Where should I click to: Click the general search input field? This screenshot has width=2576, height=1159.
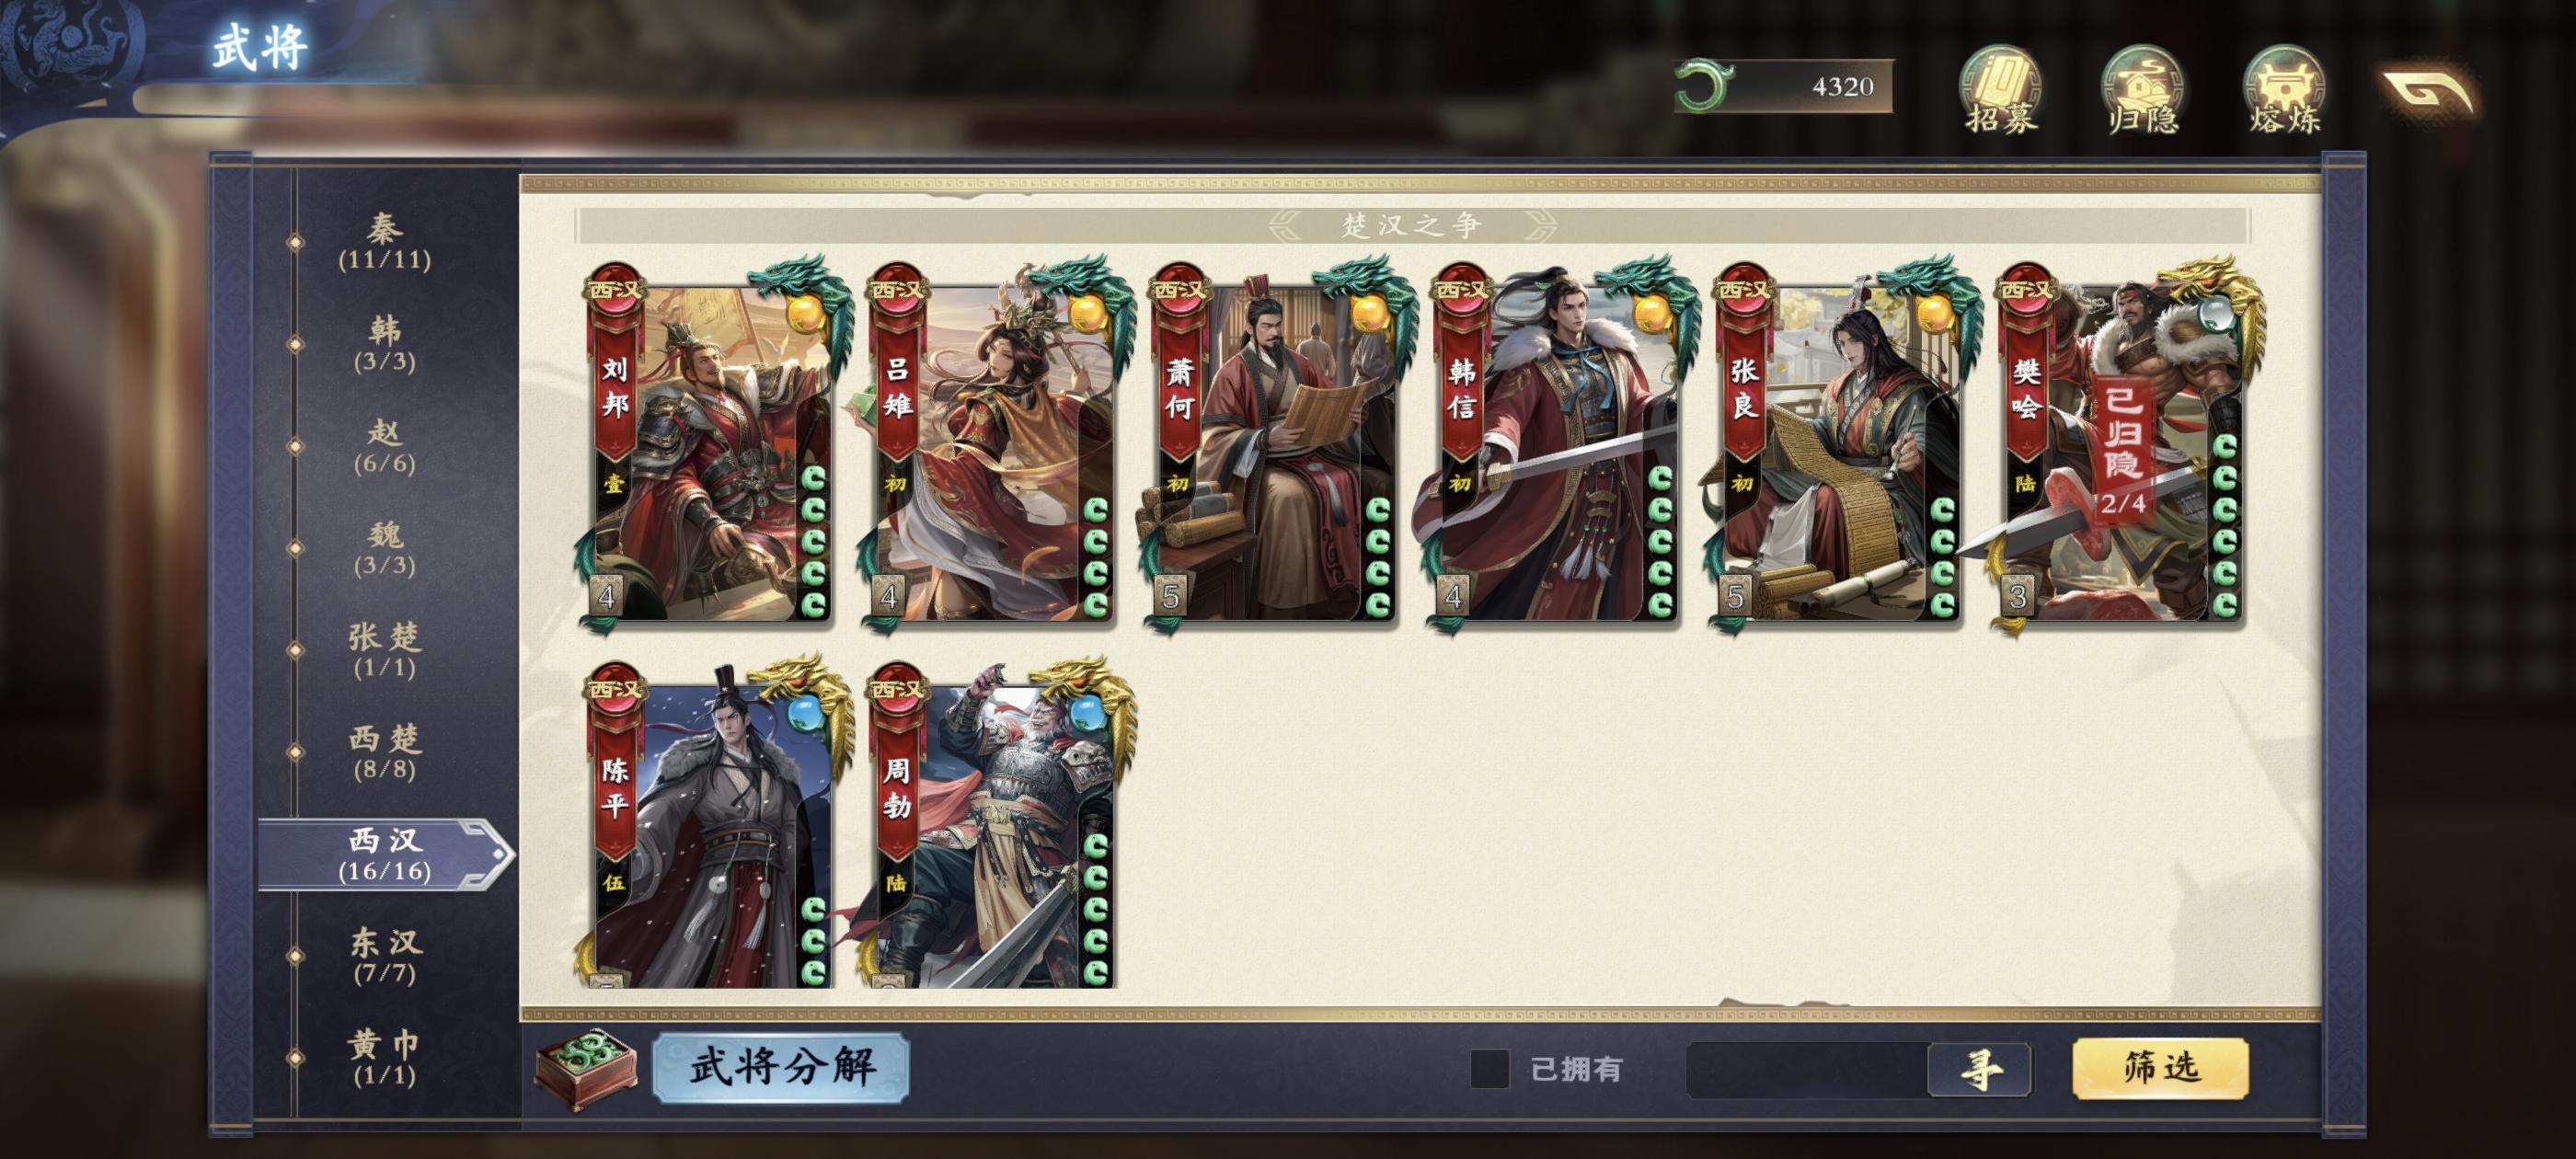(x=1808, y=1070)
